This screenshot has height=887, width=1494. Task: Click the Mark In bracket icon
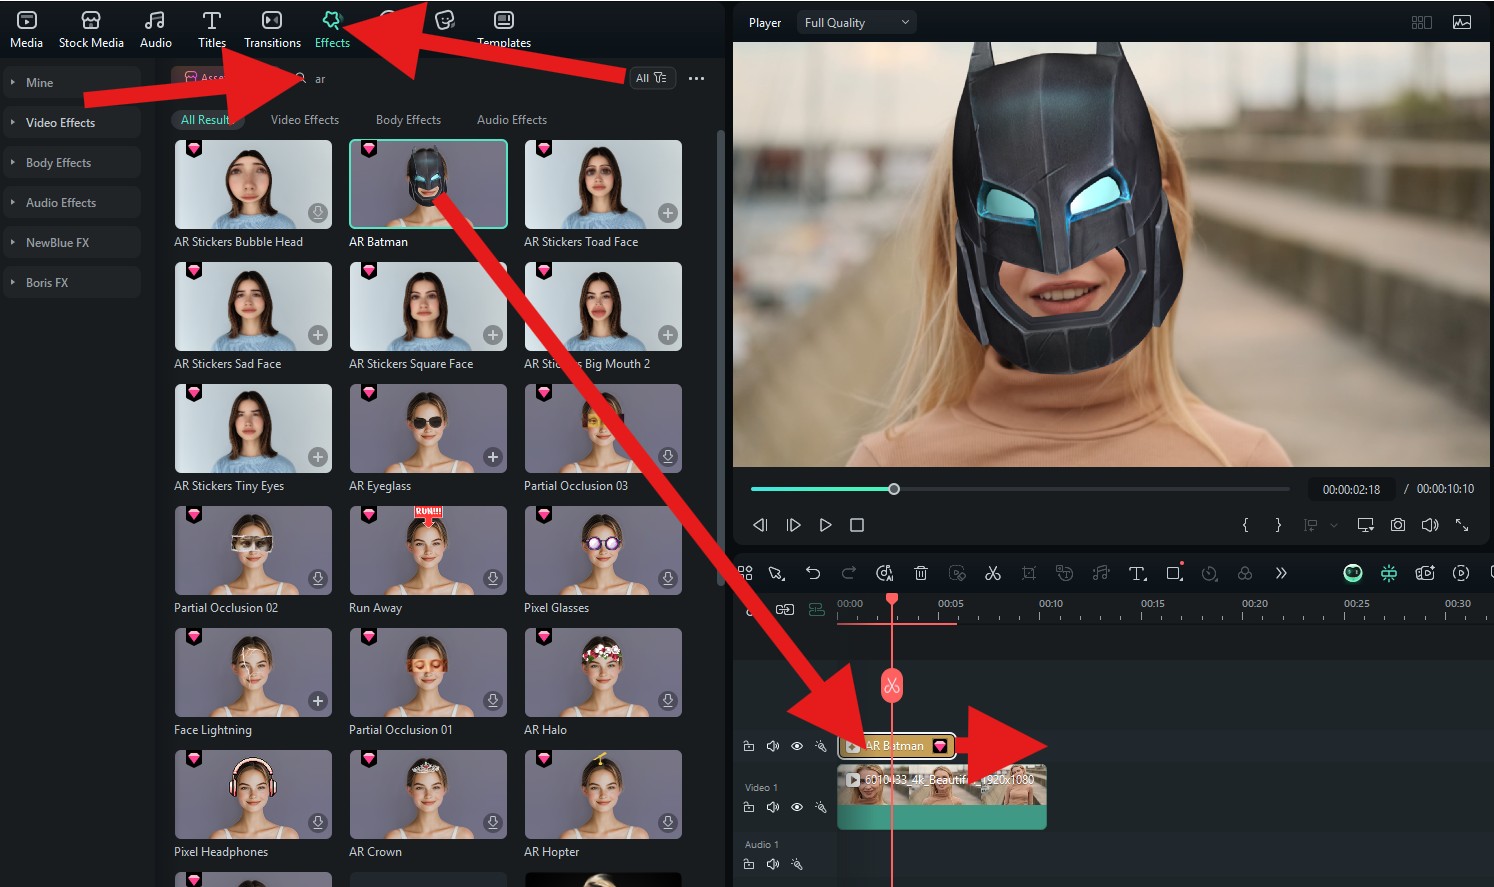[1245, 525]
